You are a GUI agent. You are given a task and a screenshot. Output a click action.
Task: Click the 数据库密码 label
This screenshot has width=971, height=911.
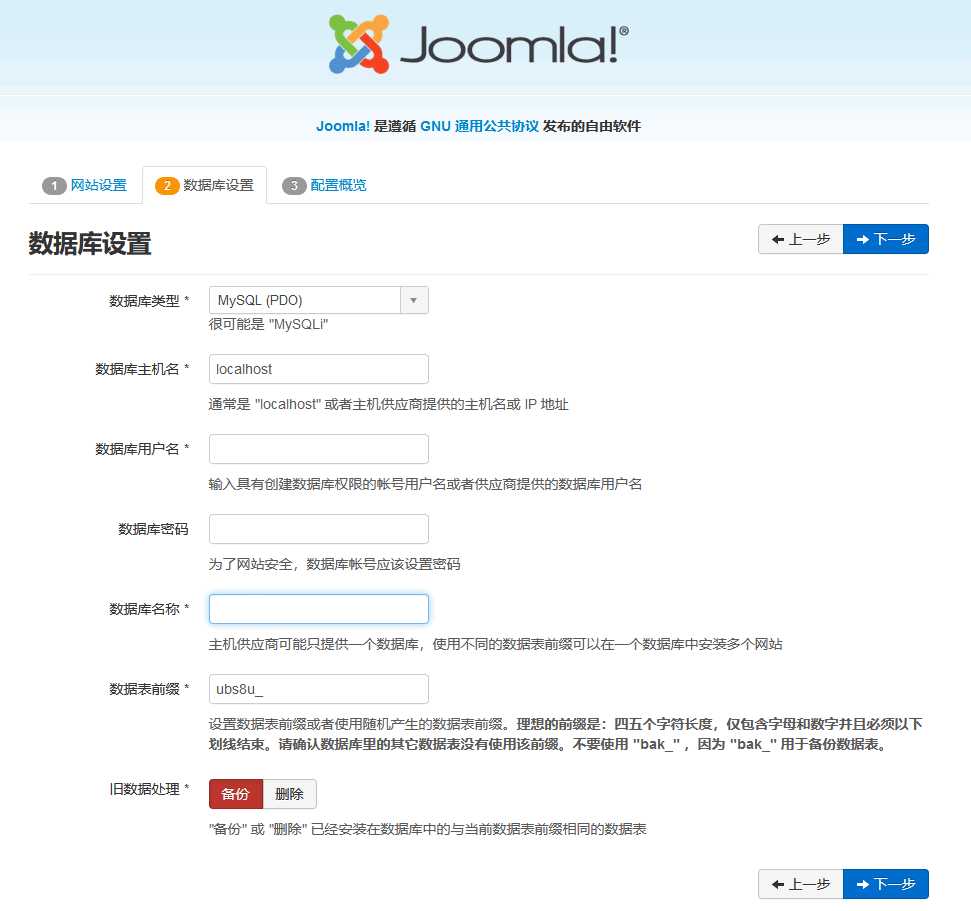[153, 529]
